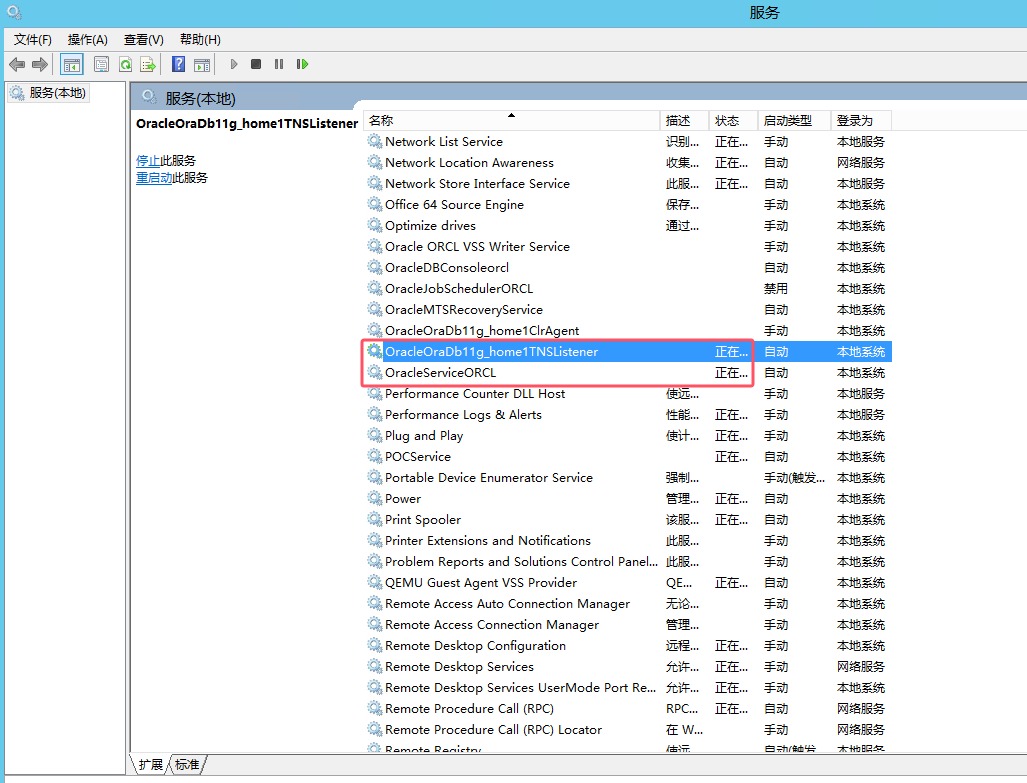Toggle the console tree visibility icon
Screen dimensions: 1027x783
point(71,64)
